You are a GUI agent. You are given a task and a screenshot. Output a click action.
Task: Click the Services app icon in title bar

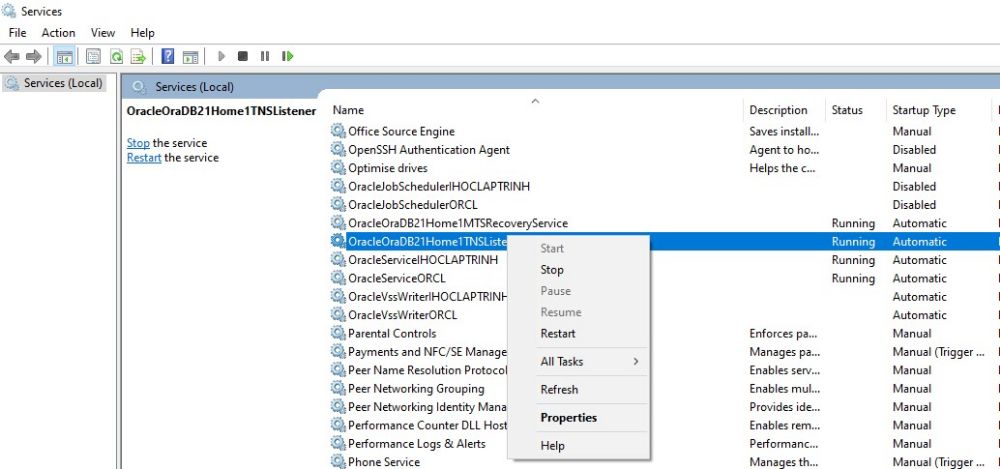pyautogui.click(x=9, y=11)
